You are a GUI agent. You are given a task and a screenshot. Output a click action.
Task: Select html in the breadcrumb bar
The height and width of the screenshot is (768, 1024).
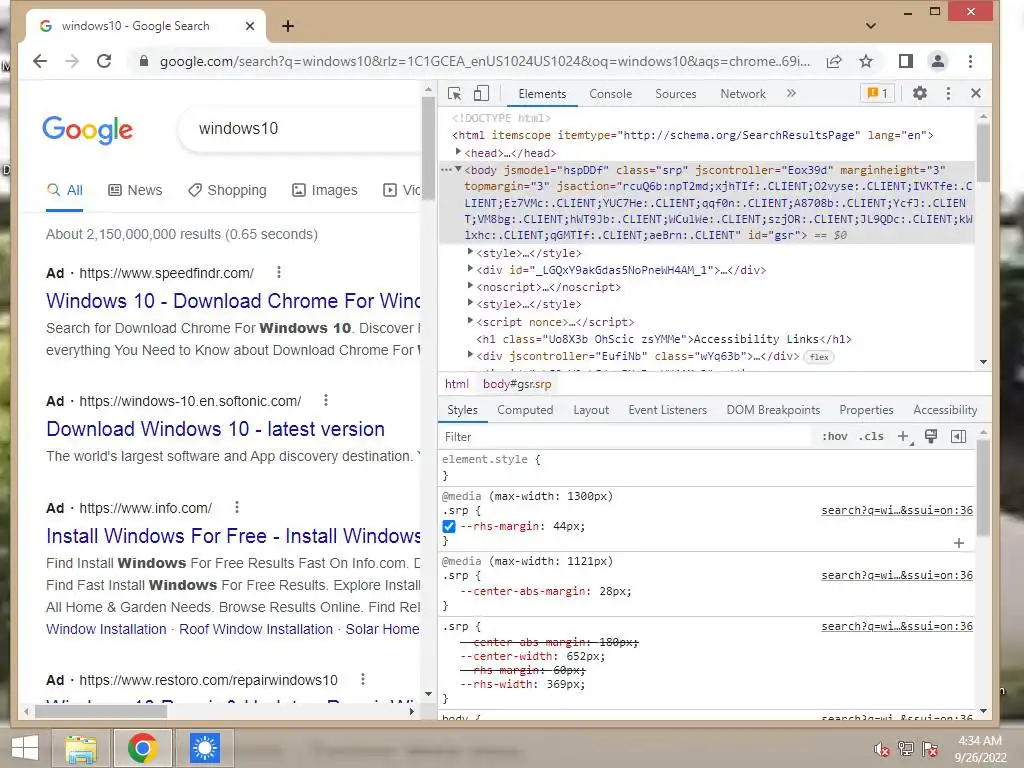coord(456,384)
